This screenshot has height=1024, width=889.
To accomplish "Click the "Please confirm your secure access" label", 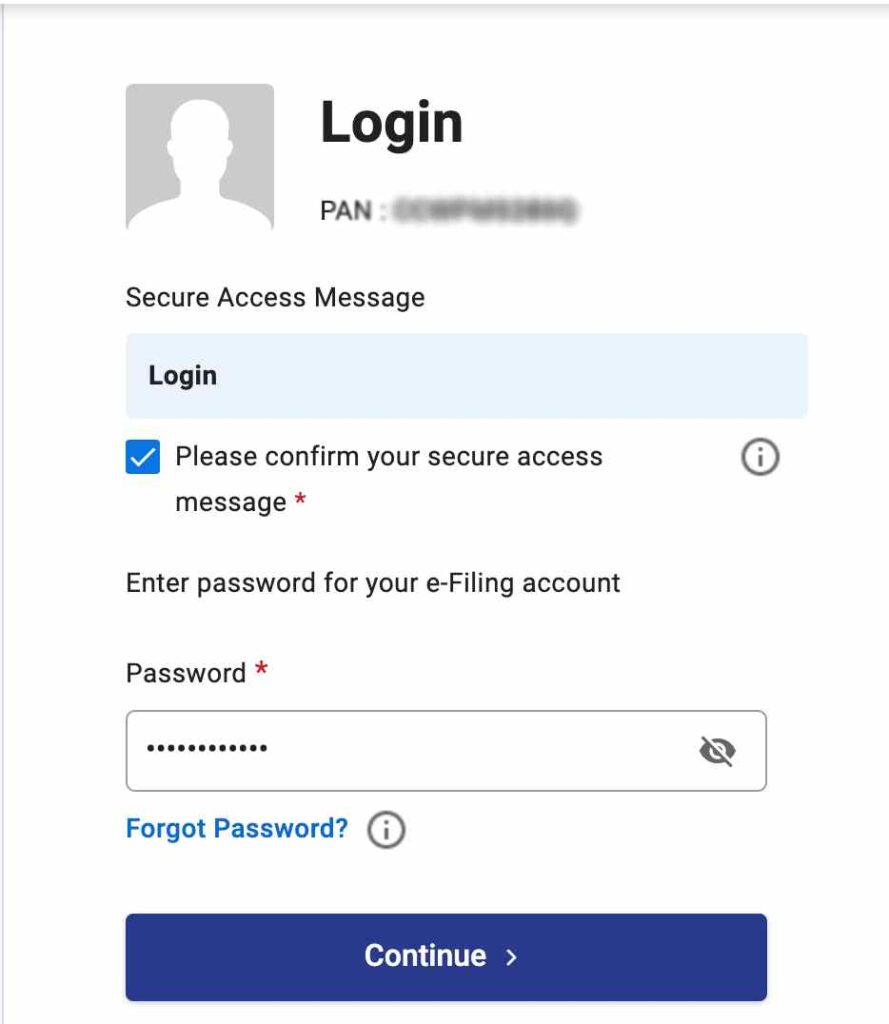I will 389,457.
